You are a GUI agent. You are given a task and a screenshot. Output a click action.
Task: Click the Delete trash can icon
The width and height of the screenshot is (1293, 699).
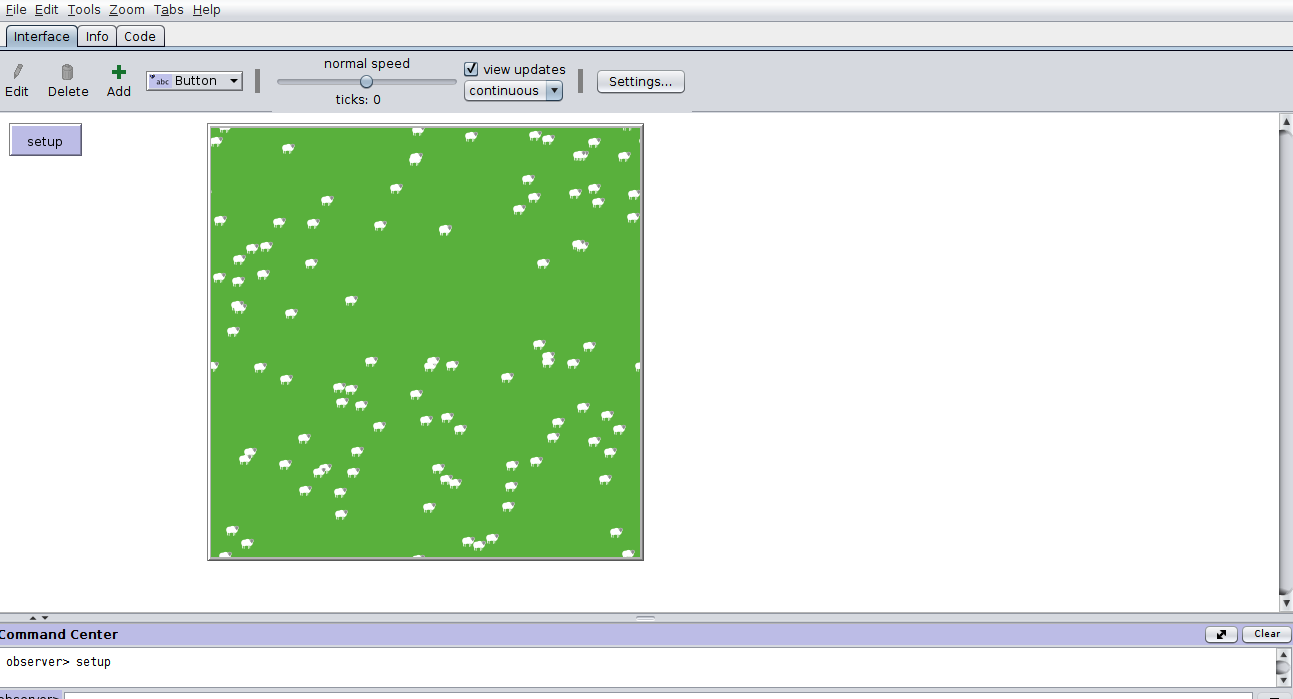67,72
